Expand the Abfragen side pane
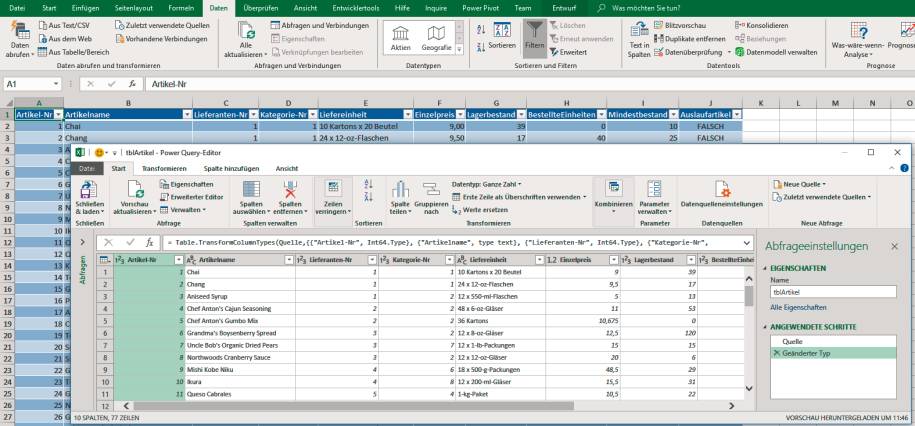This screenshot has height=426, width=915. tap(82, 242)
